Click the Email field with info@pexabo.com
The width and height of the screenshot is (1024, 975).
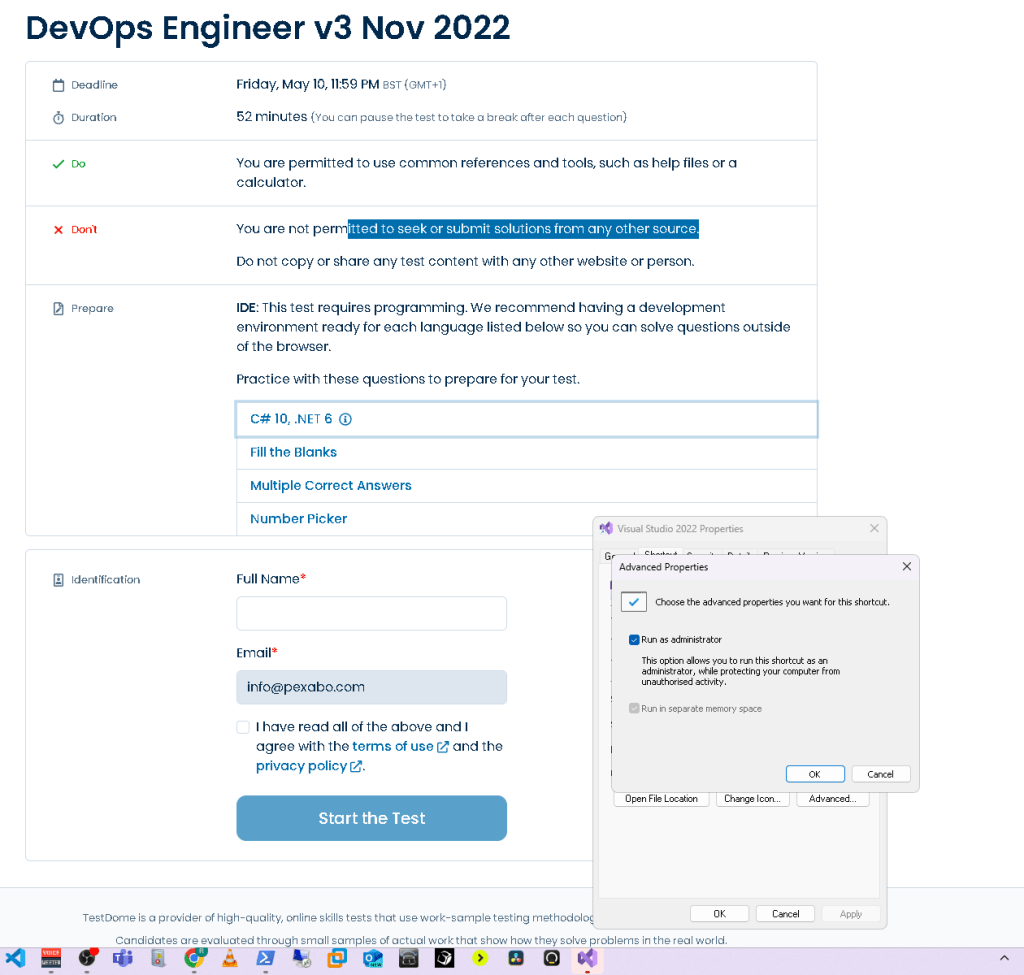[x=372, y=687]
